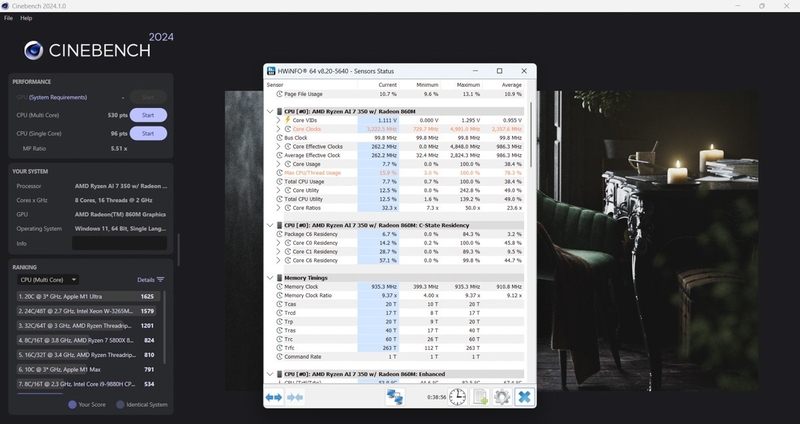This screenshot has width=800, height=424.
Task: Click the Cinebench left panel scrollbar
Action: (178, 250)
